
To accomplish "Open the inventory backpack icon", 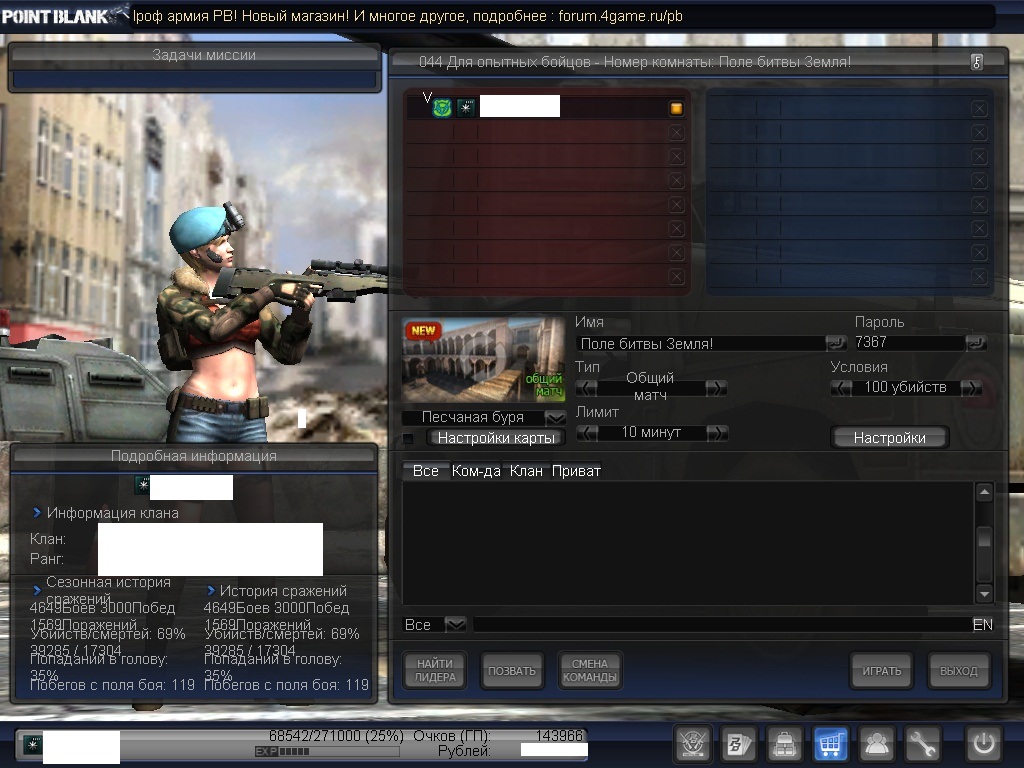I will click(x=785, y=744).
